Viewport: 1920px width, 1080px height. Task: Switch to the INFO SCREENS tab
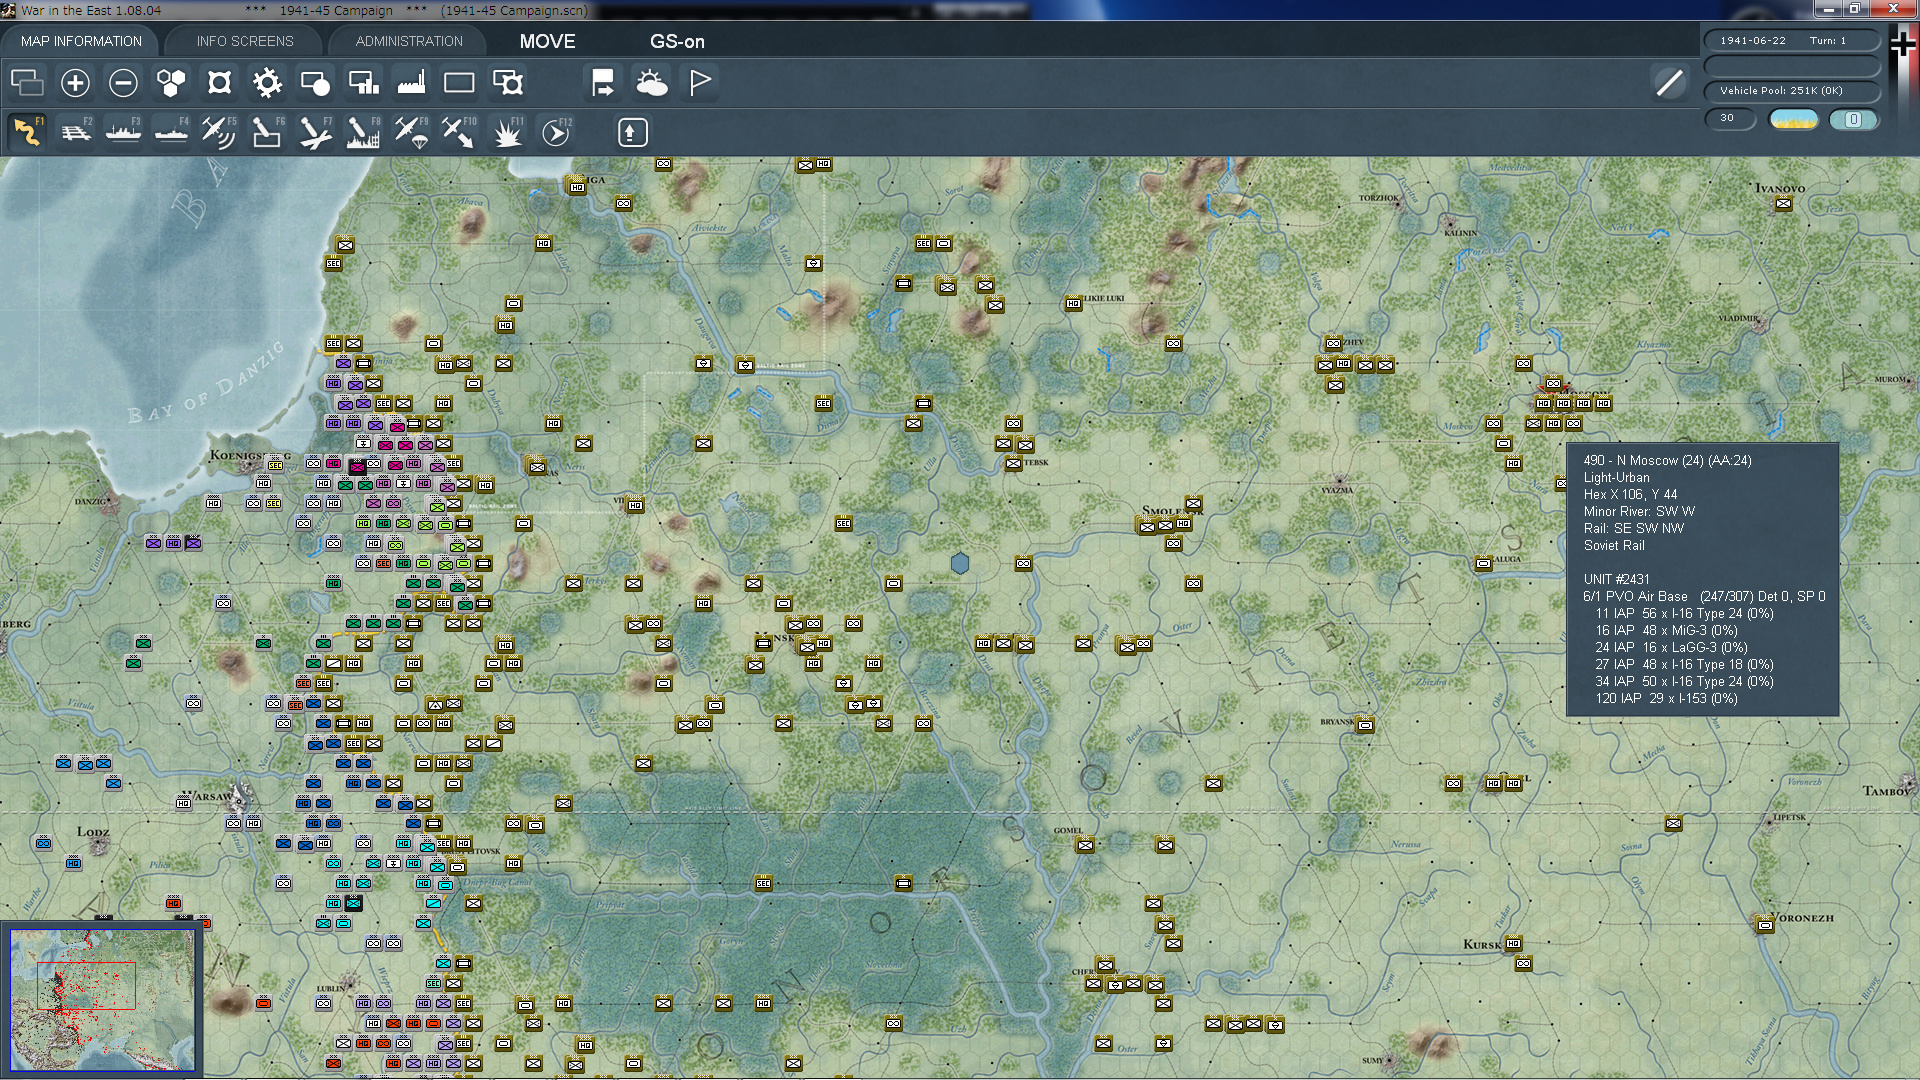coord(245,41)
